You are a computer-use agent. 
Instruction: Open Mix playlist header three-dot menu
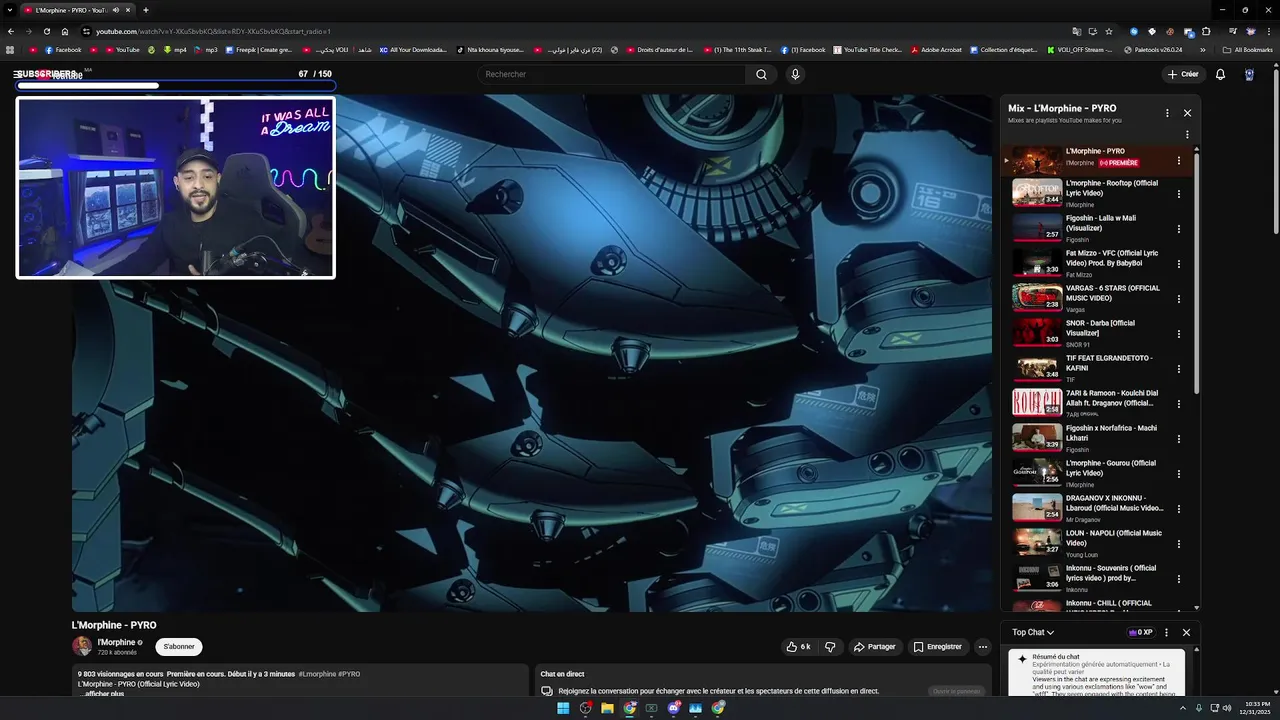tap(1167, 113)
